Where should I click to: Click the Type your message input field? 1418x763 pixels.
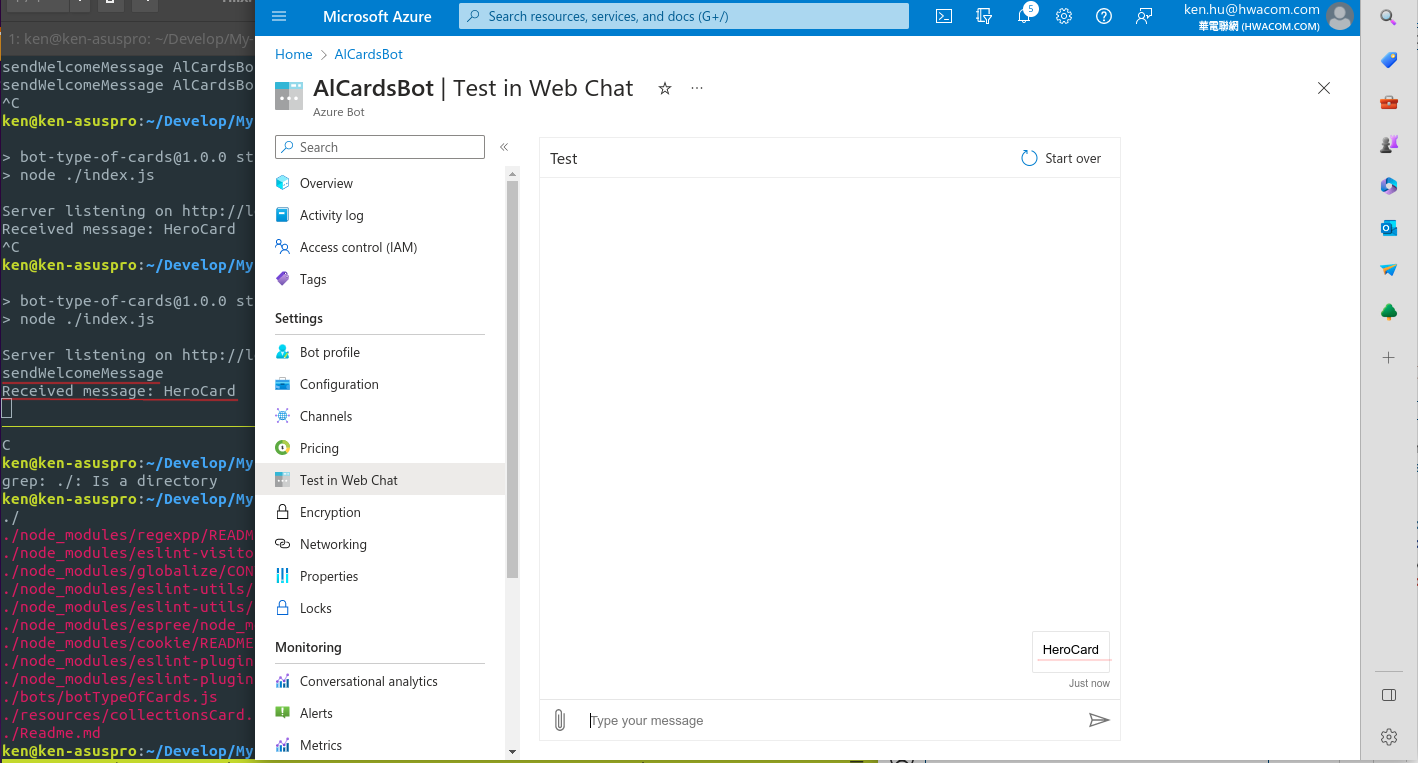point(700,719)
